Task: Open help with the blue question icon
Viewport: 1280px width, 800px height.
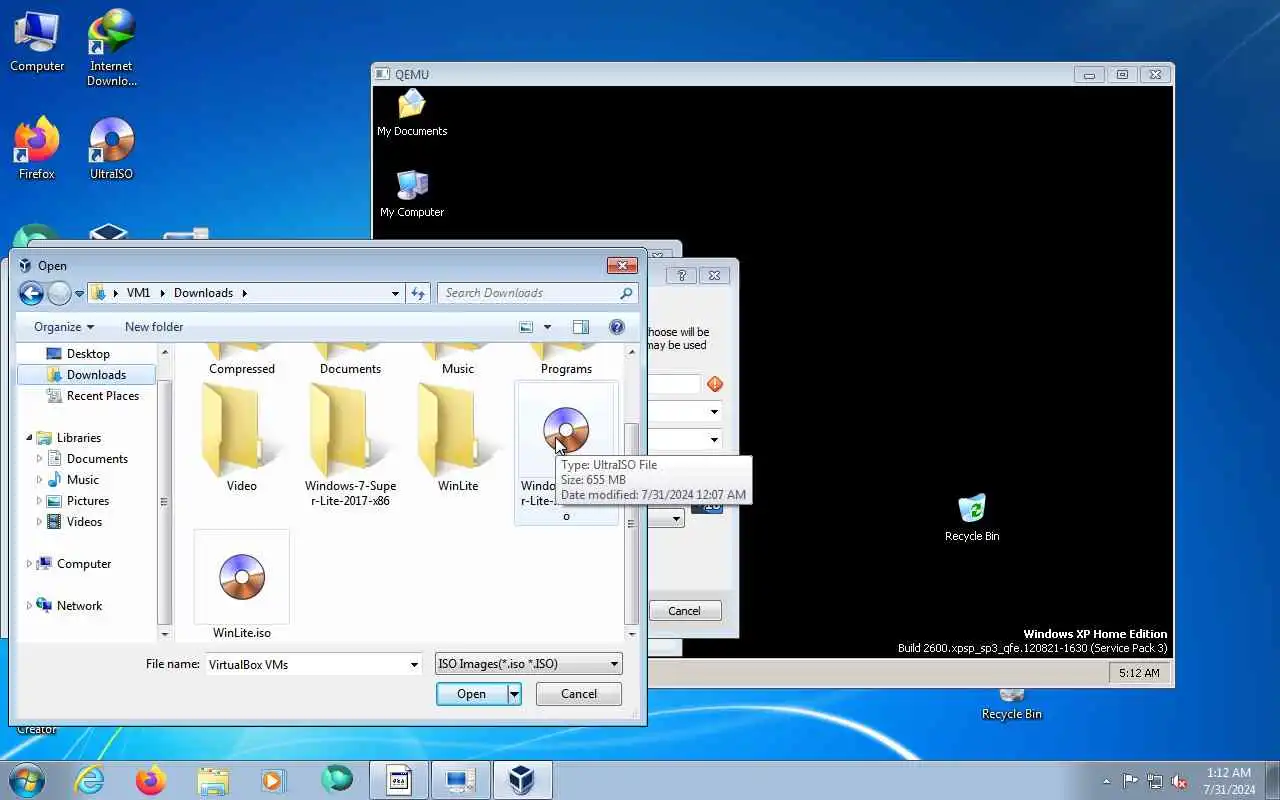Action: [617, 327]
